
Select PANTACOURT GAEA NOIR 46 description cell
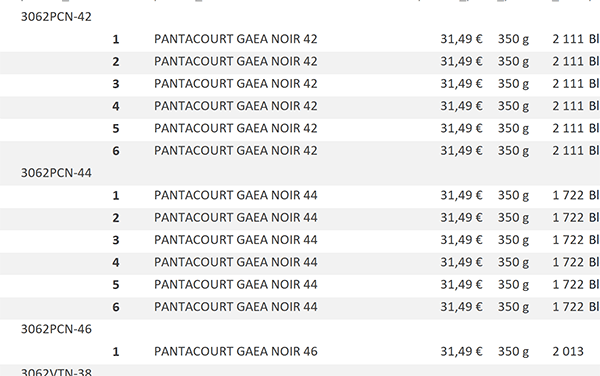click(x=236, y=352)
